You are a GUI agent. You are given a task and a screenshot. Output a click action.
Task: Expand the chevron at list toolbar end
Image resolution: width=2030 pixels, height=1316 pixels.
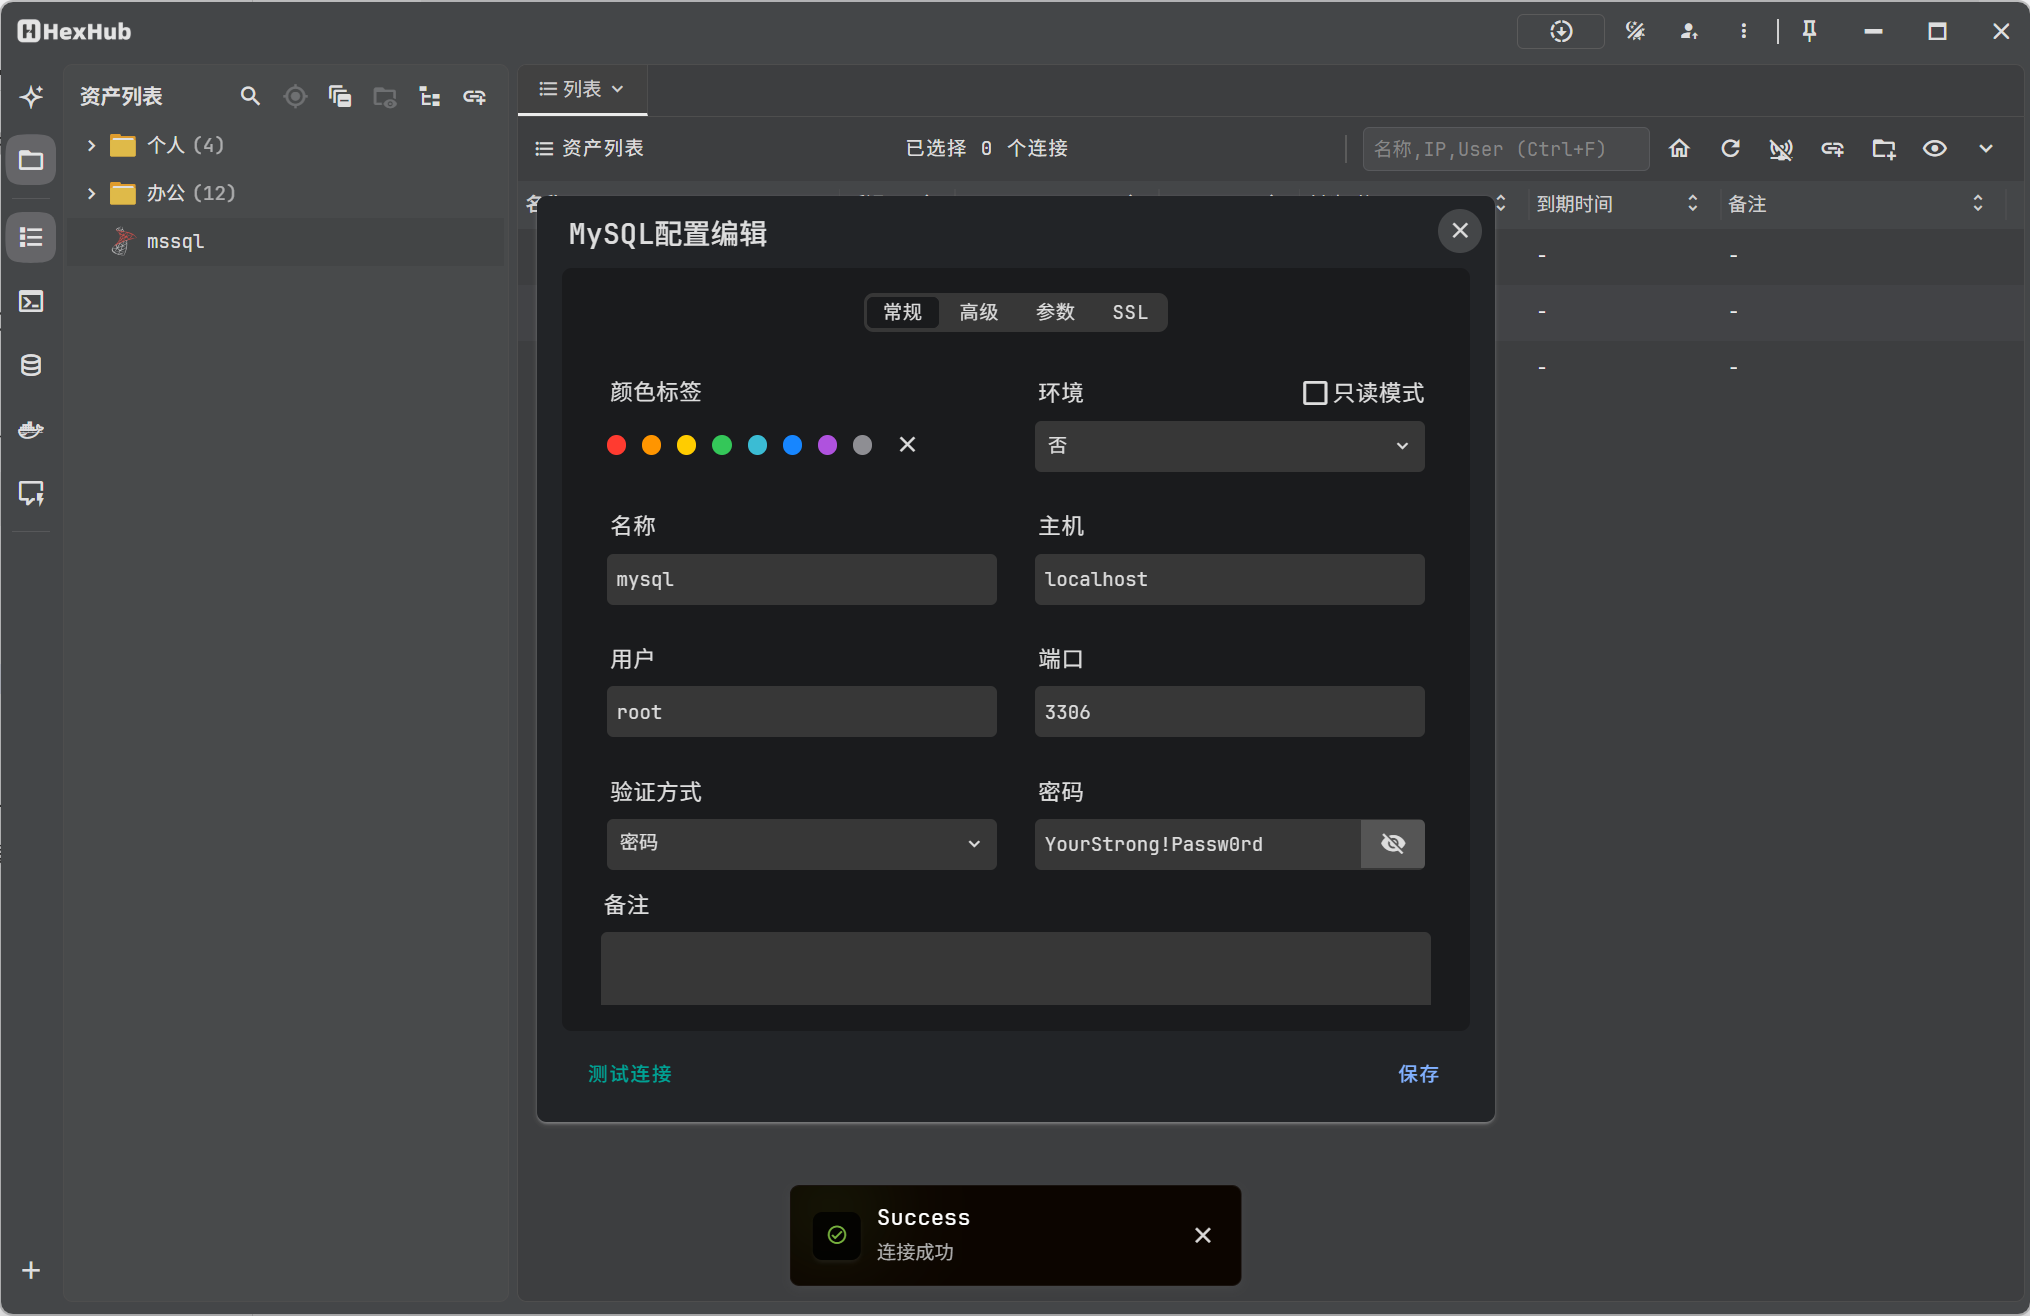pyautogui.click(x=1986, y=149)
